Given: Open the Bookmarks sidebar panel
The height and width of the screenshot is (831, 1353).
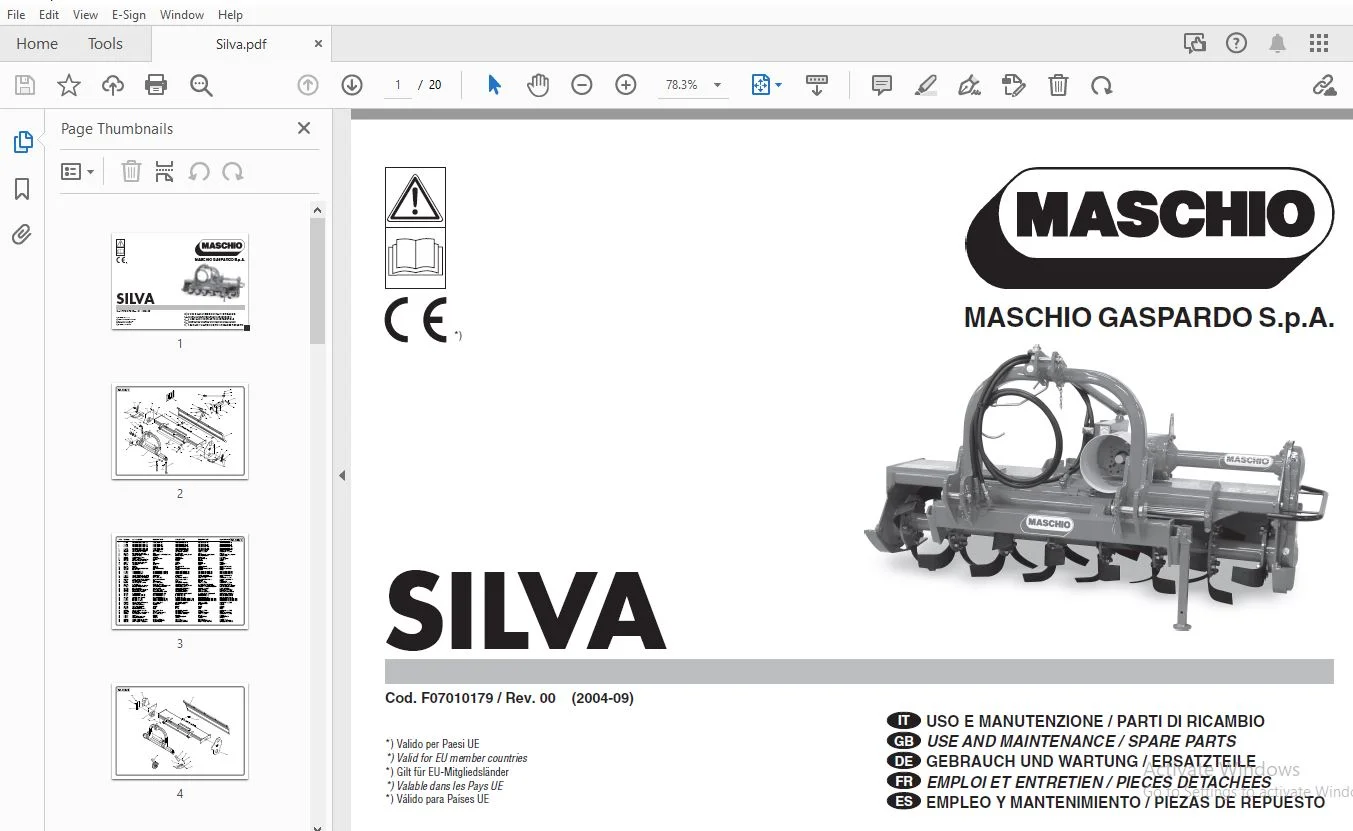Looking at the screenshot, I should tap(22, 189).
